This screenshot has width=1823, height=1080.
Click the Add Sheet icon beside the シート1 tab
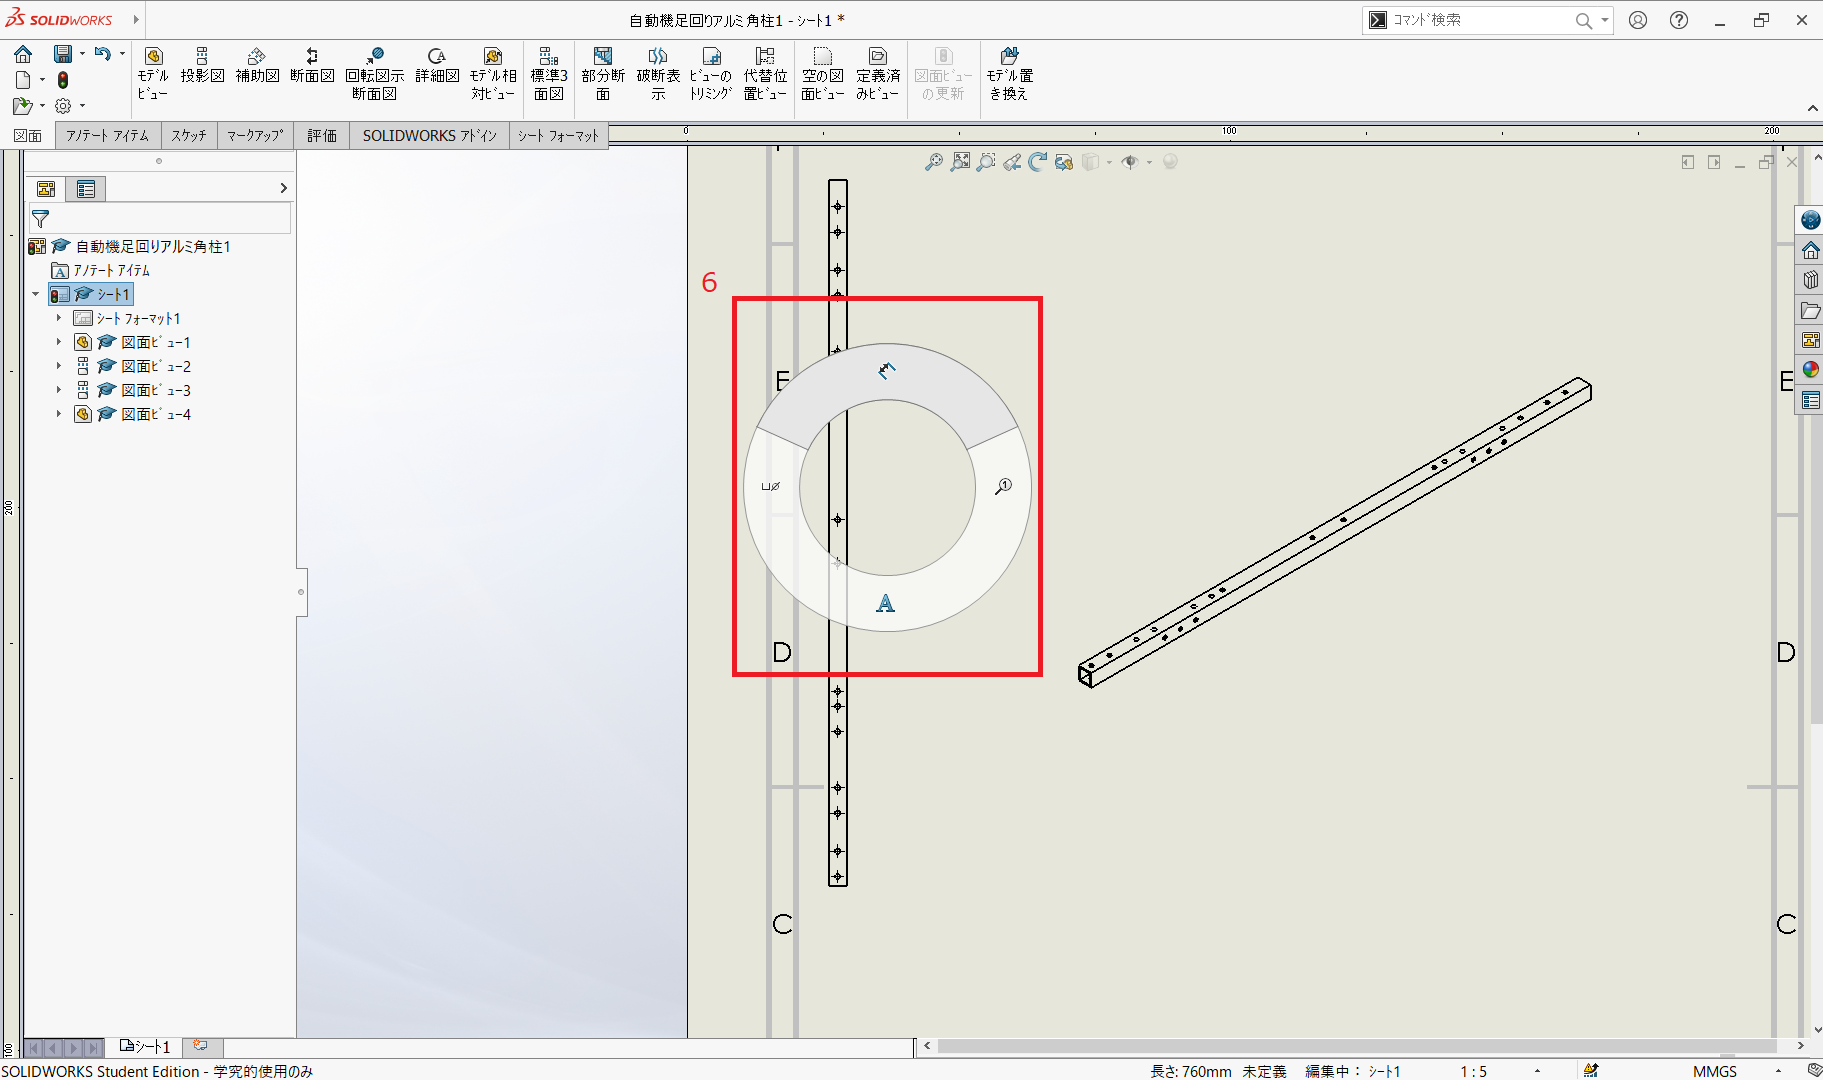click(x=200, y=1046)
